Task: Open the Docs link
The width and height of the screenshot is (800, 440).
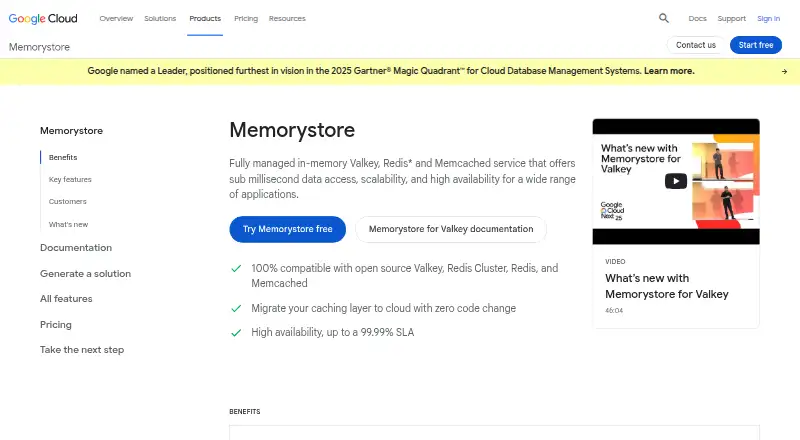Action: pos(697,18)
